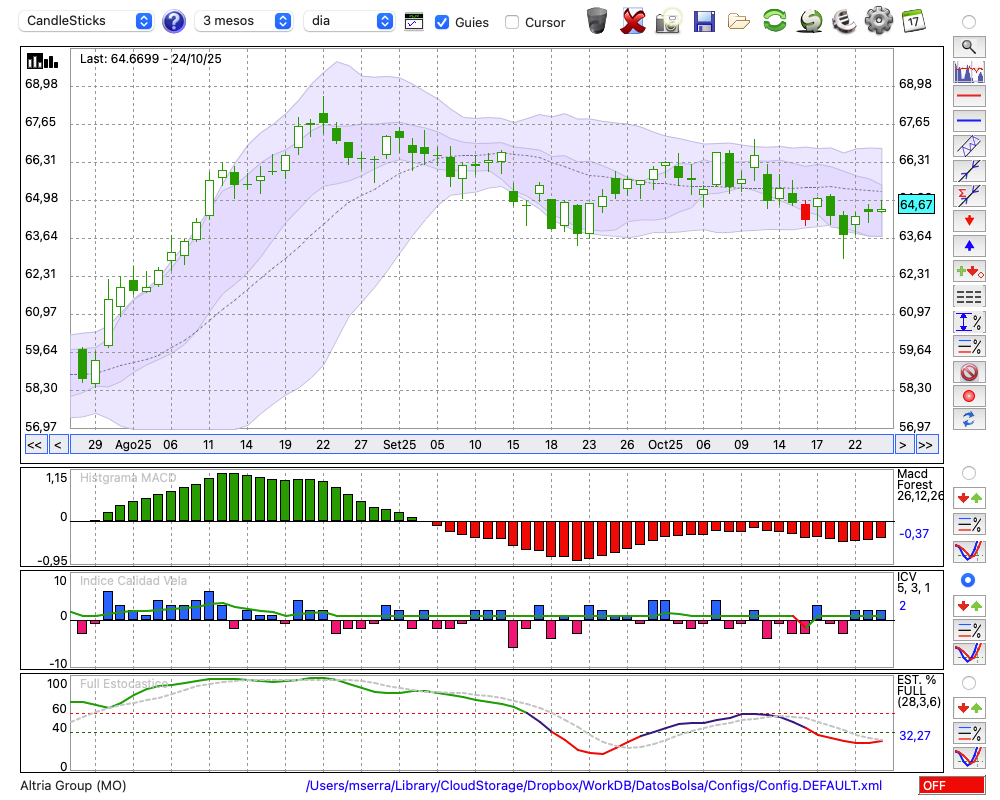Open the calendar date icon

pos(912,20)
